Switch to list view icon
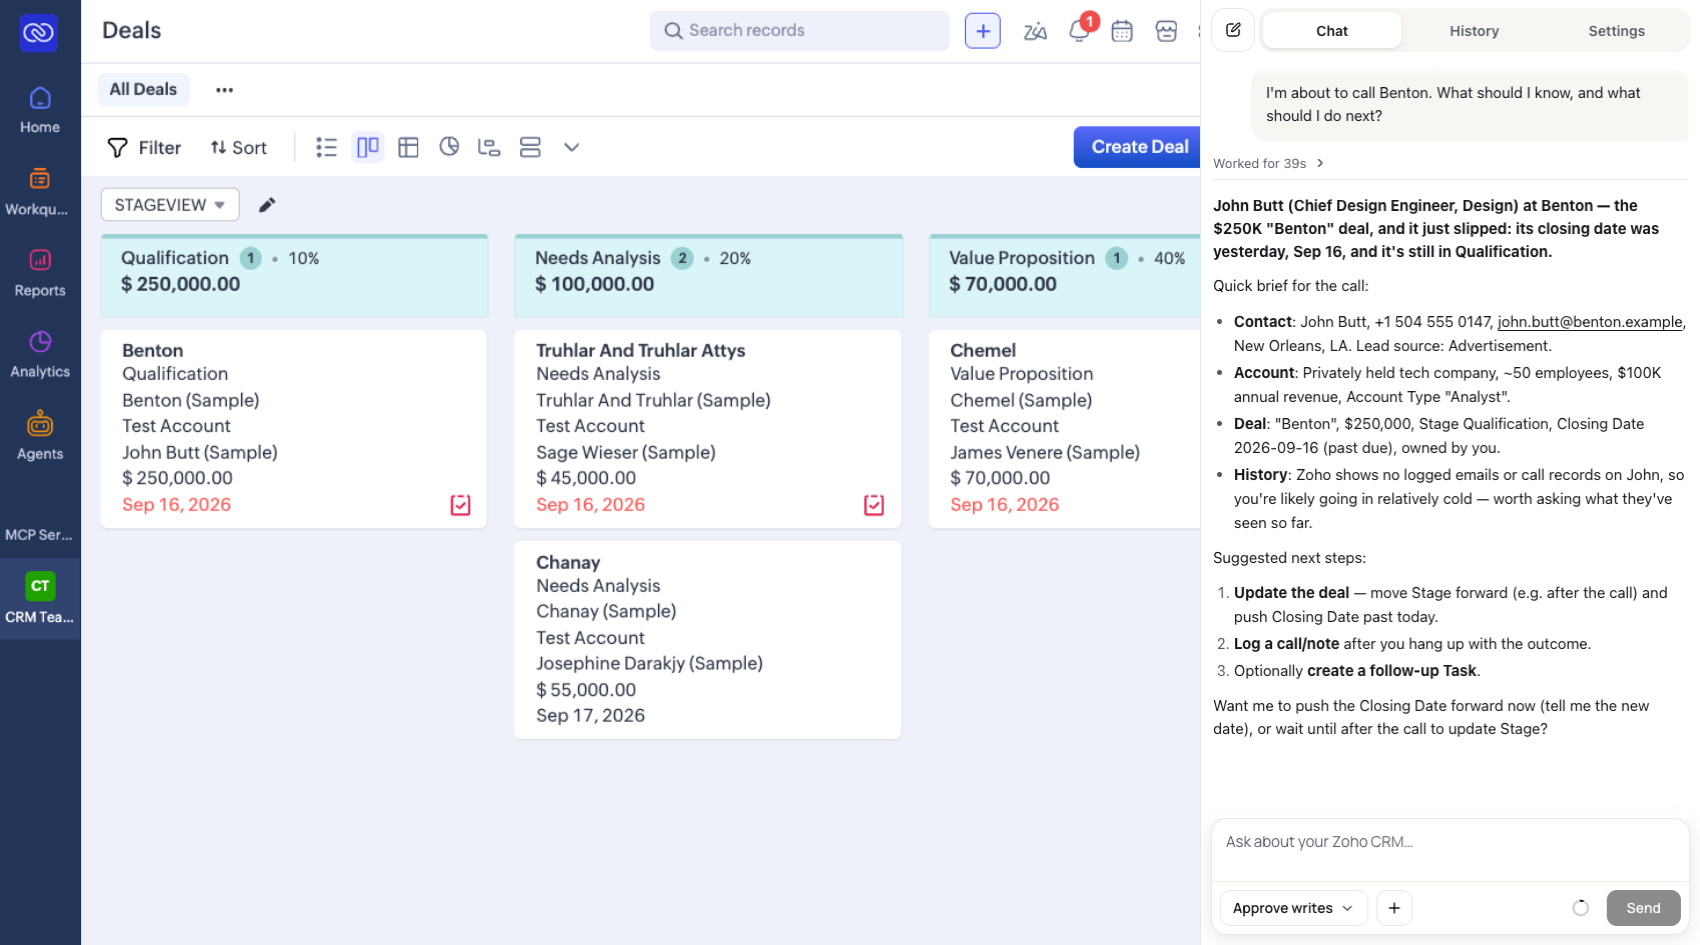Viewport: 1700px width, 945px height. [326, 147]
